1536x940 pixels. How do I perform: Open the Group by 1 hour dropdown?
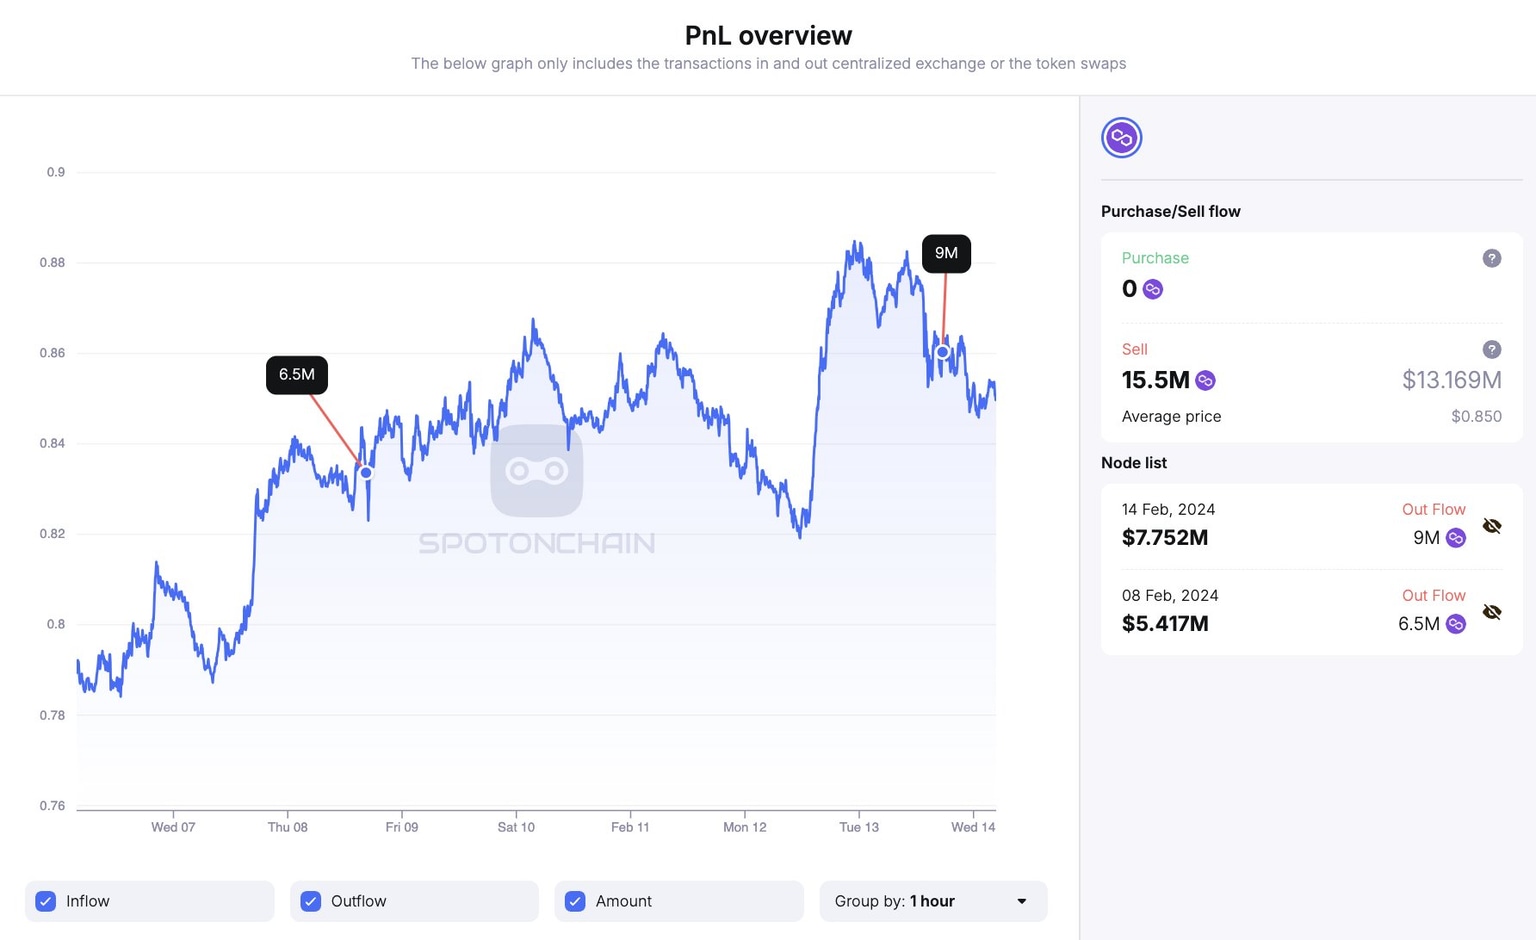pyautogui.click(x=932, y=901)
